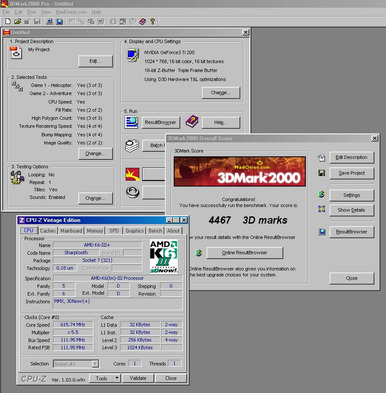The height and width of the screenshot is (393, 386).
Task: Expand the Tools dropdown arrow in CPU-Z
Action: (x=117, y=378)
